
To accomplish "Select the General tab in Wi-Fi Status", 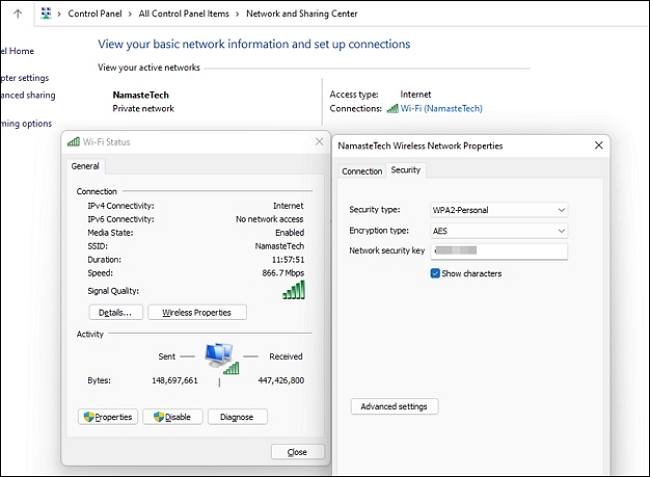I will pos(85,167).
